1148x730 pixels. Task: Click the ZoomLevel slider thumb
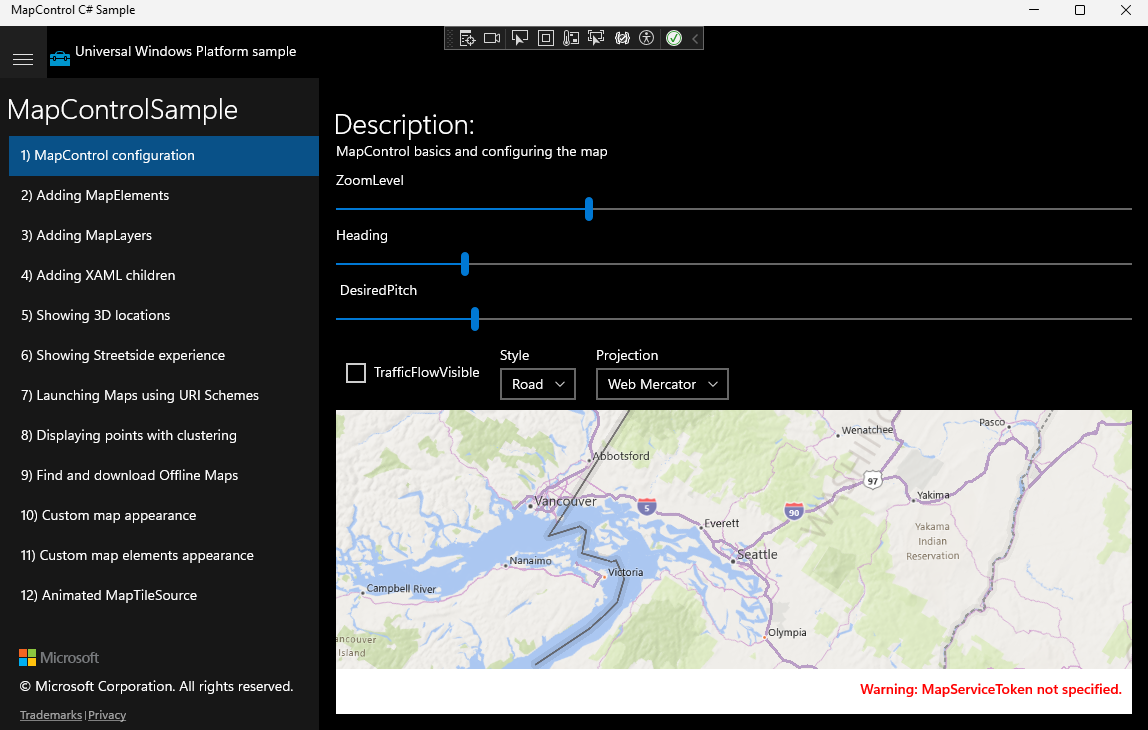589,209
